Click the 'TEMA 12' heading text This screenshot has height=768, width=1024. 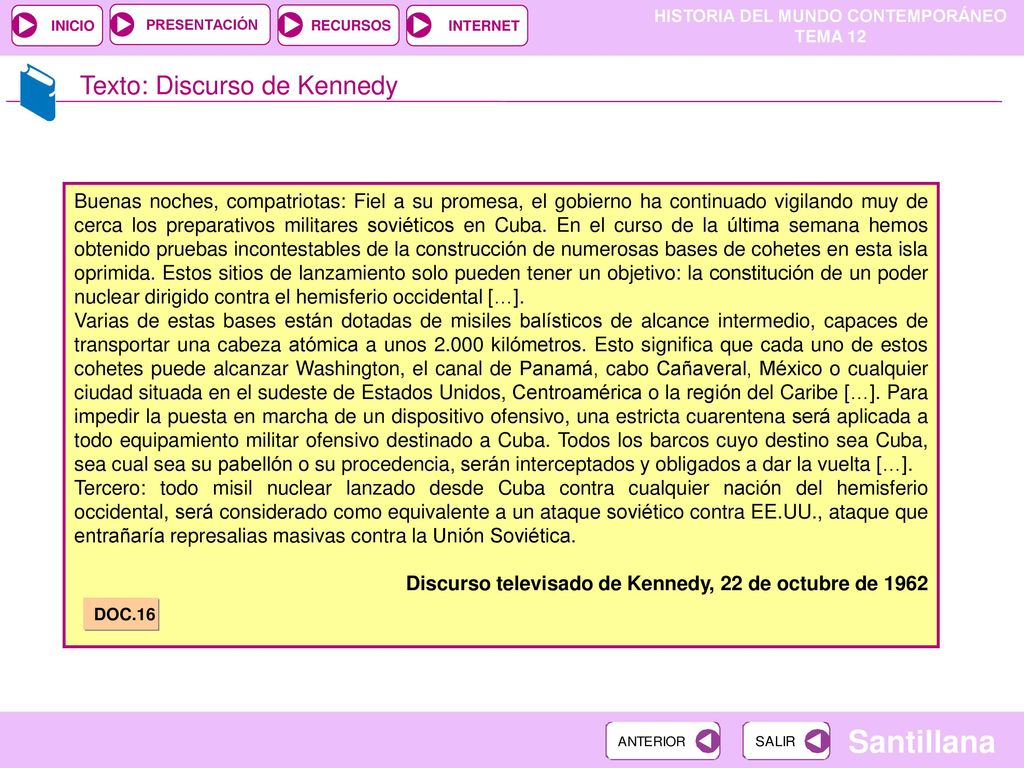coord(830,37)
